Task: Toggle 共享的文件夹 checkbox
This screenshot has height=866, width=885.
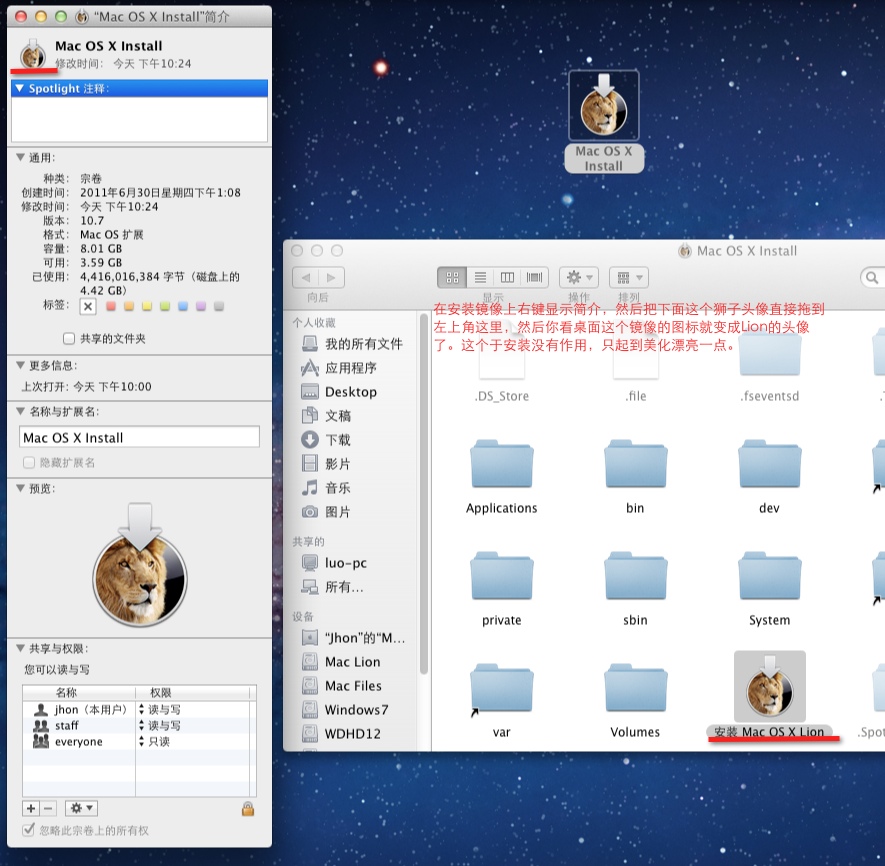Action: (x=69, y=338)
